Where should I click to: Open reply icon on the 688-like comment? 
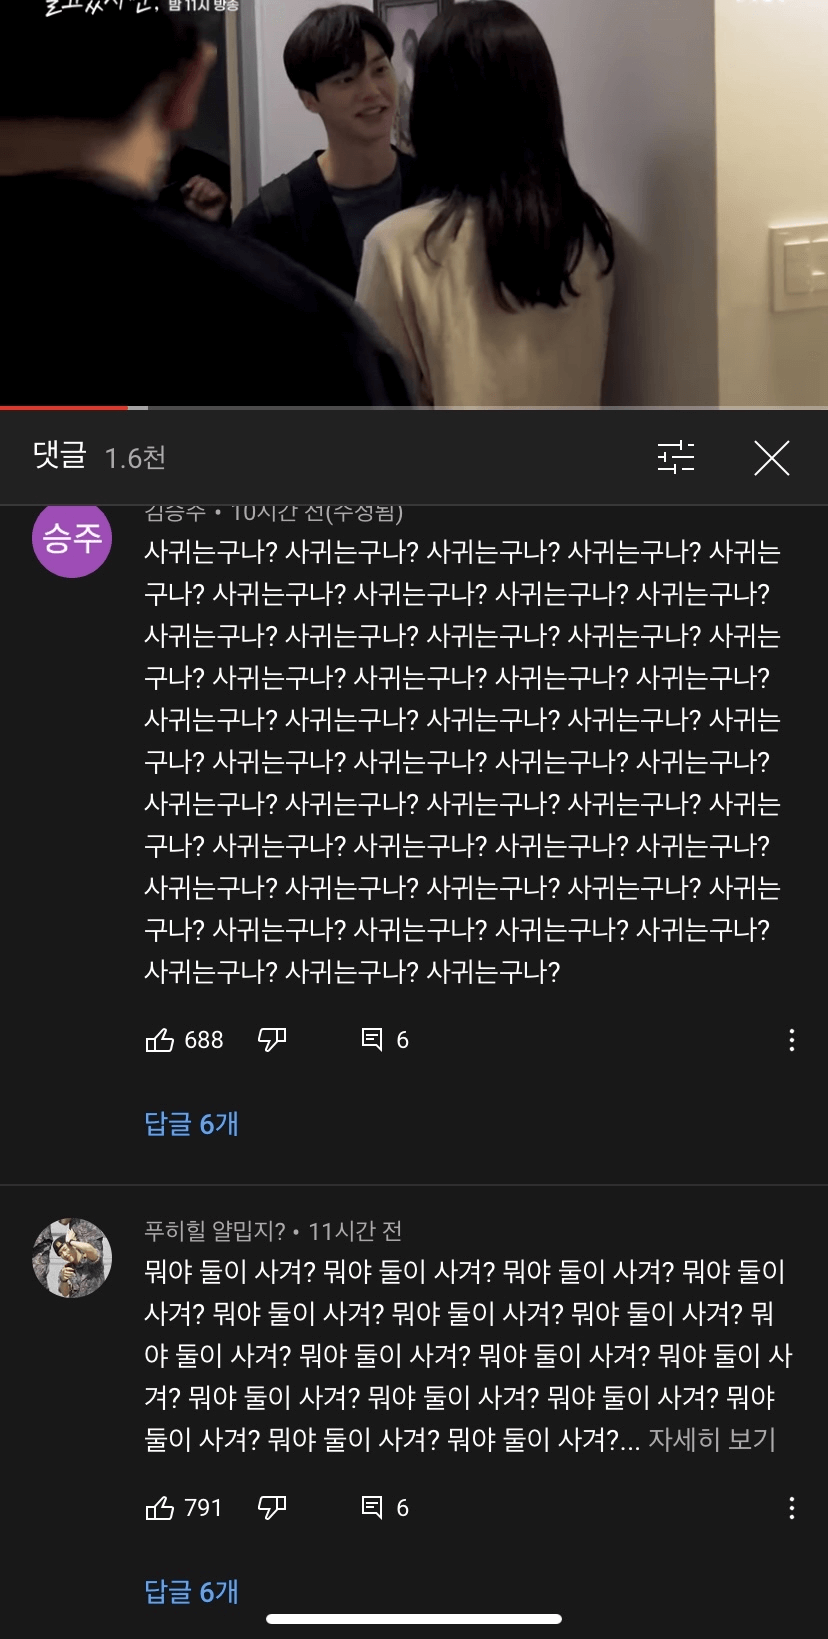point(372,1040)
